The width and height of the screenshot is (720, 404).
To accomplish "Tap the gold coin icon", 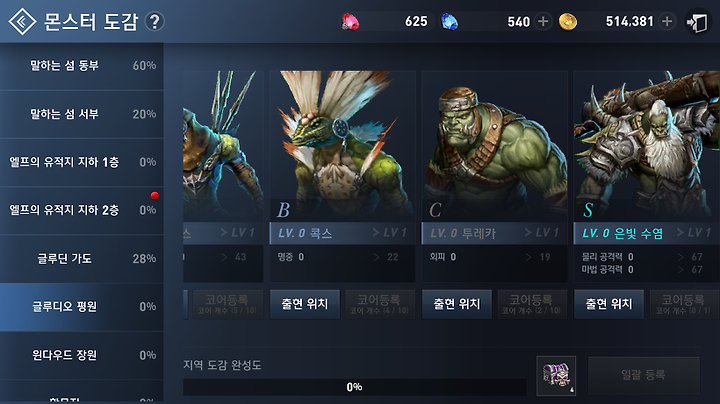I will 568,22.
